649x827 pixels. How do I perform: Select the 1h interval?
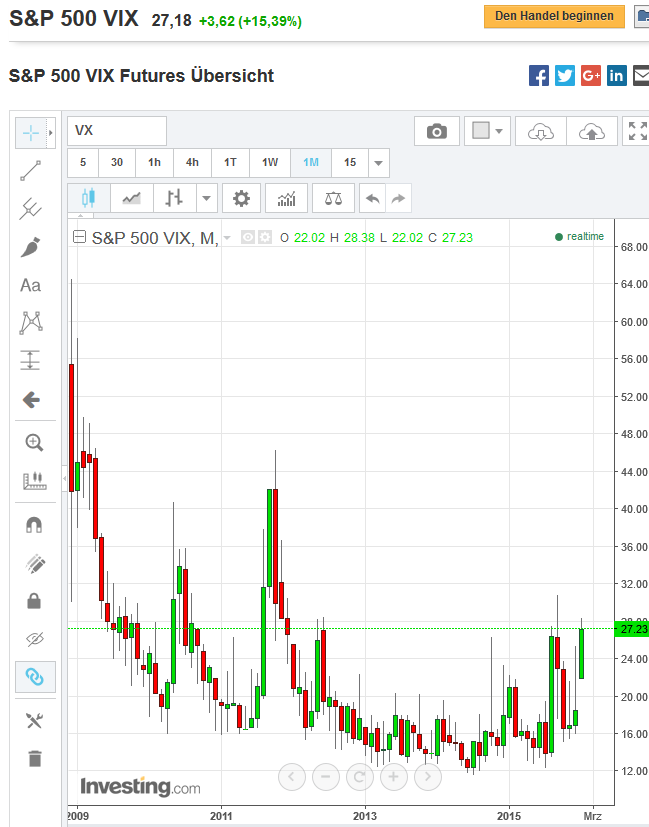click(x=154, y=163)
